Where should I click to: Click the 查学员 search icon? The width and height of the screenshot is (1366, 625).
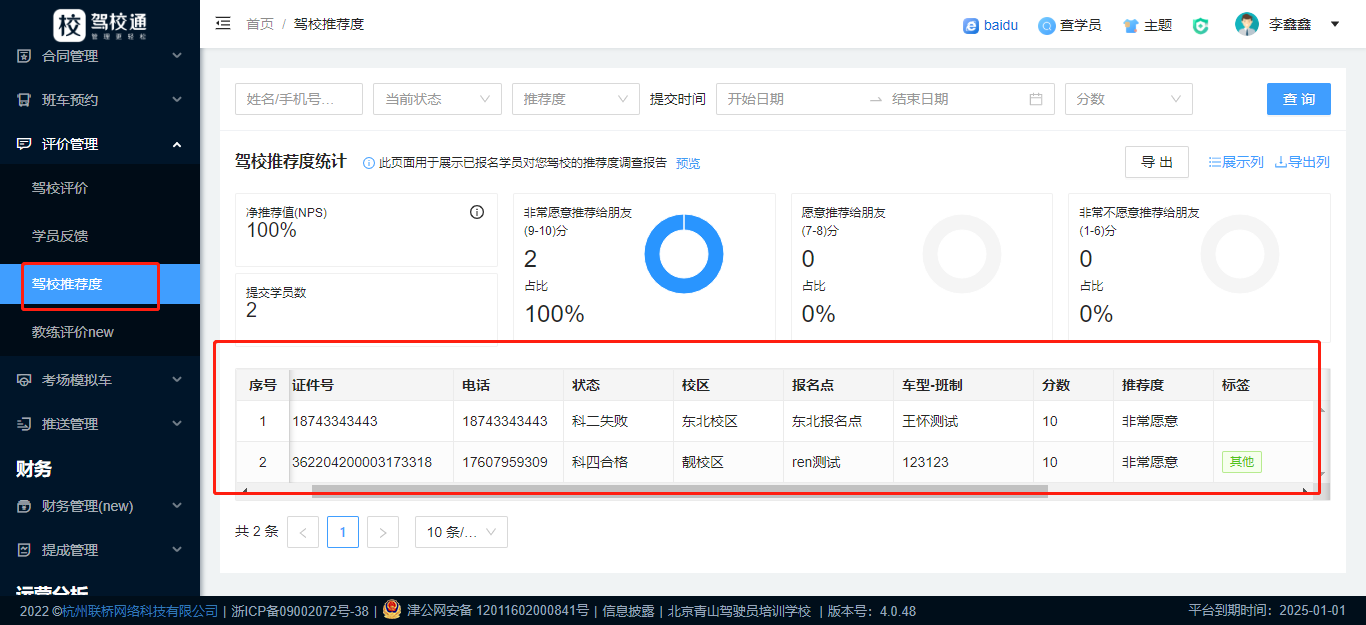point(1046,26)
